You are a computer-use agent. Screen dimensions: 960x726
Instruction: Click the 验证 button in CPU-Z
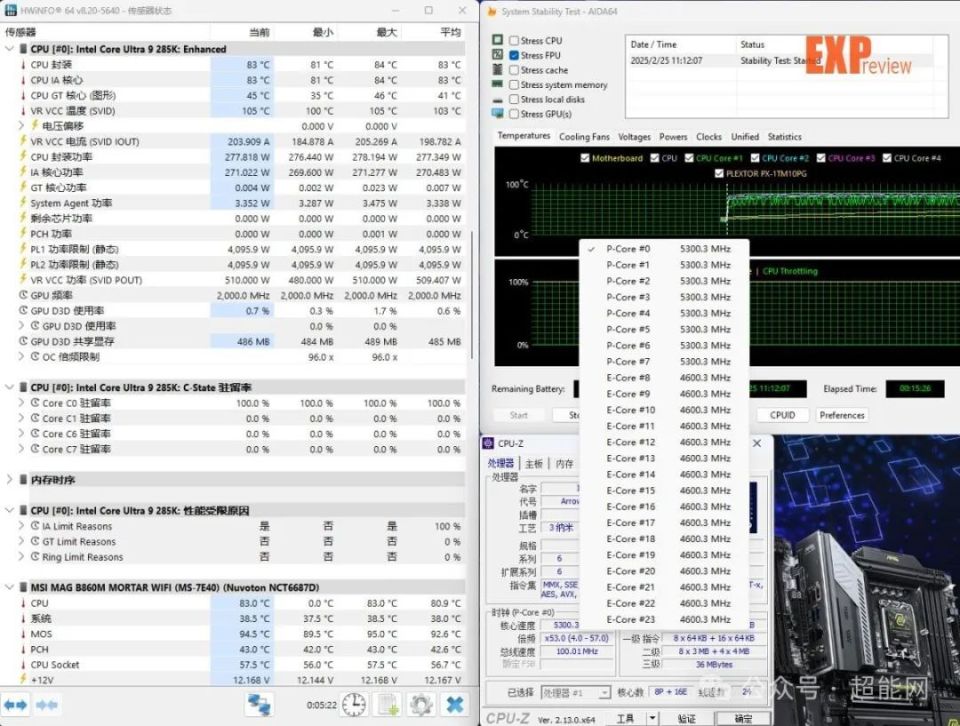(686, 719)
